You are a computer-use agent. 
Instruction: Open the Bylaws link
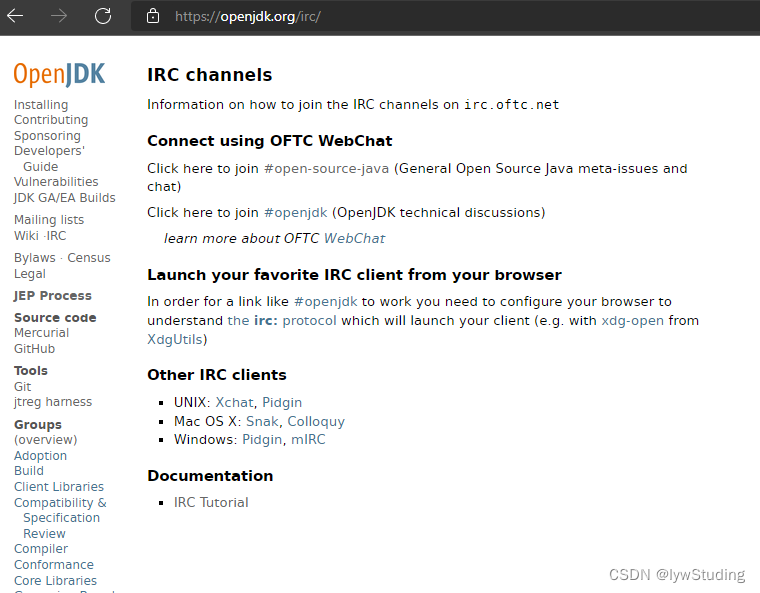pyautogui.click(x=34, y=257)
